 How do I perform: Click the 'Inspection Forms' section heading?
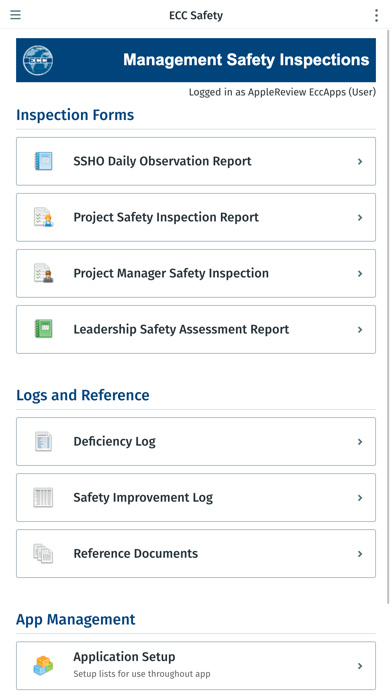[75, 115]
